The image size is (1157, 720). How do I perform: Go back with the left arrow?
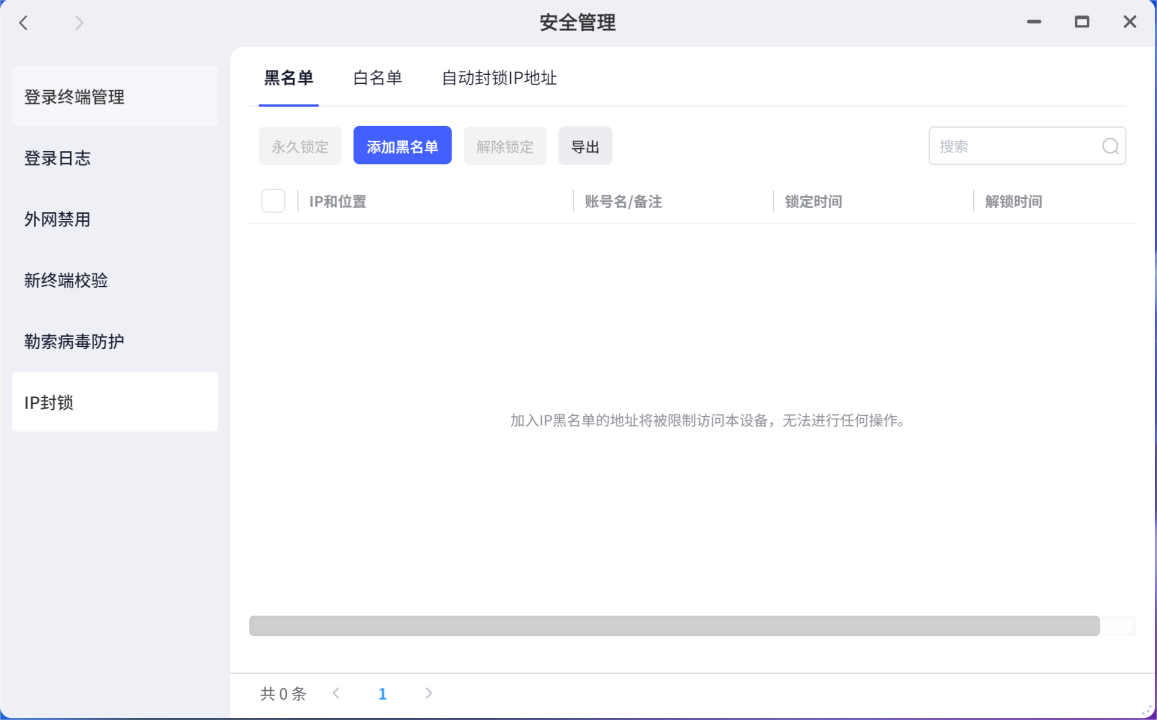click(24, 23)
